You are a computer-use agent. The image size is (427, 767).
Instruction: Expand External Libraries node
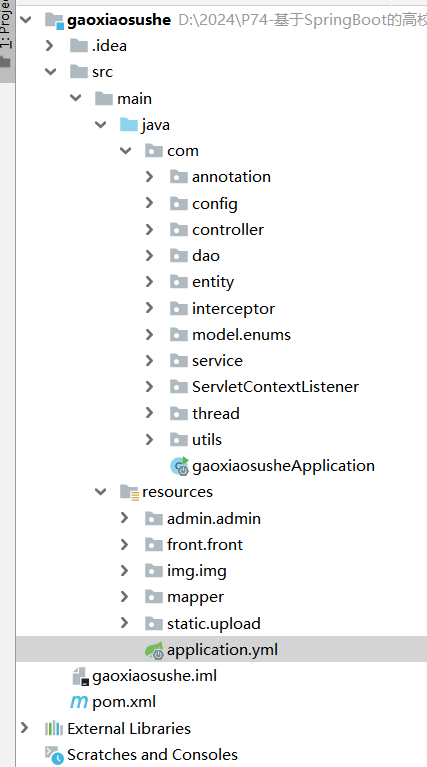click(x=24, y=728)
